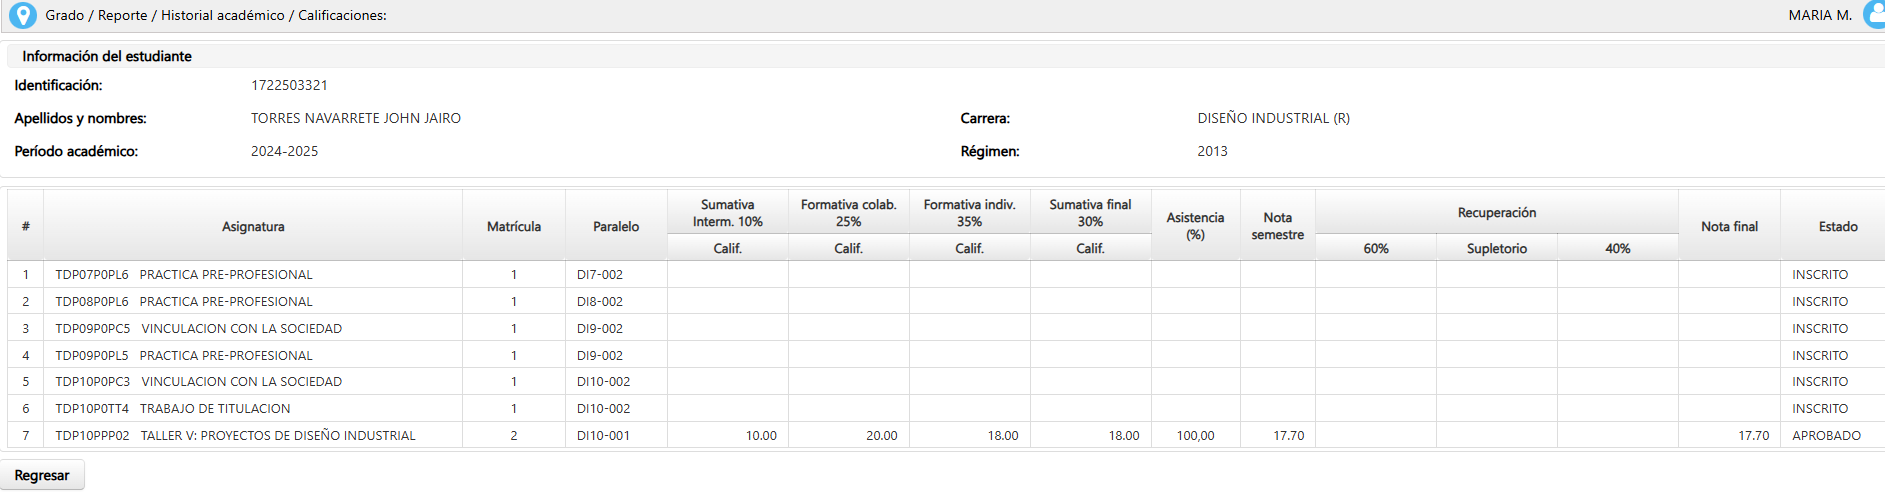
Task: Click the Asistencia (%) column header
Action: [x=1195, y=226]
